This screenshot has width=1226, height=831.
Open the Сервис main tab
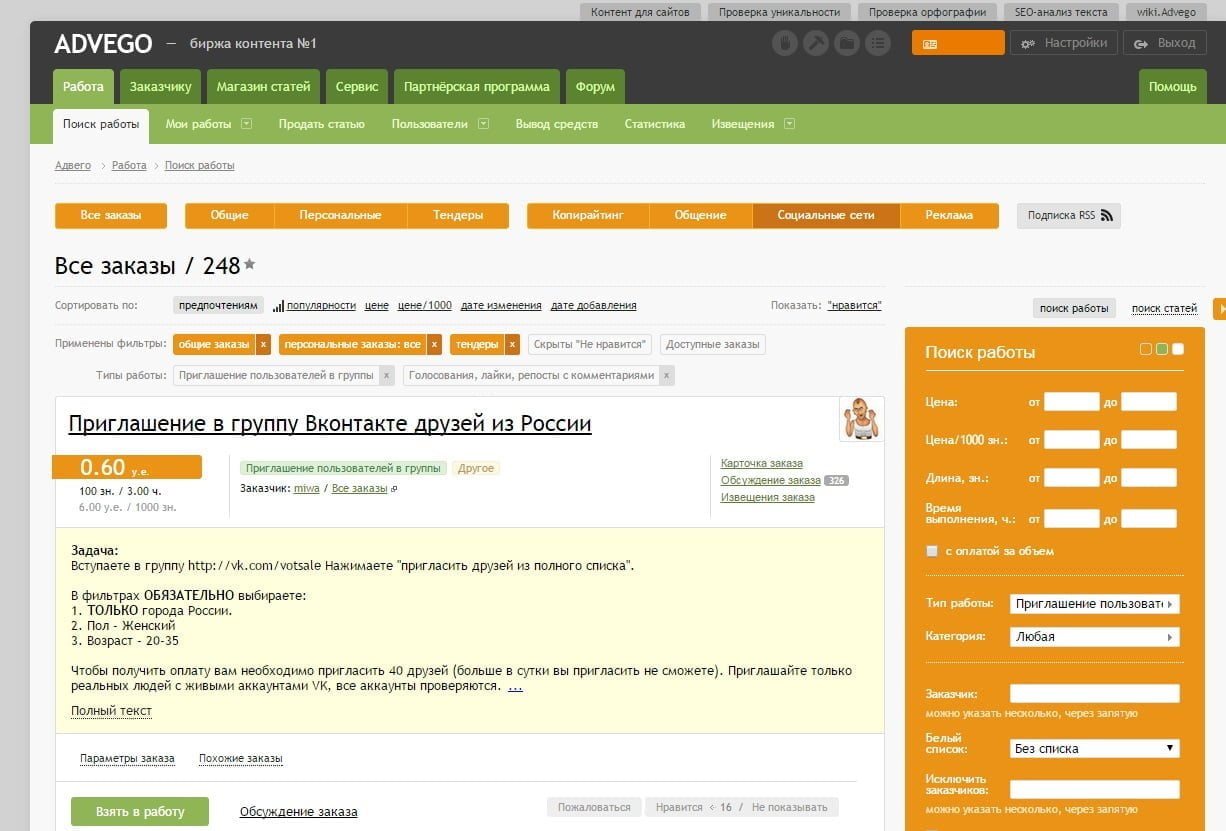click(357, 86)
